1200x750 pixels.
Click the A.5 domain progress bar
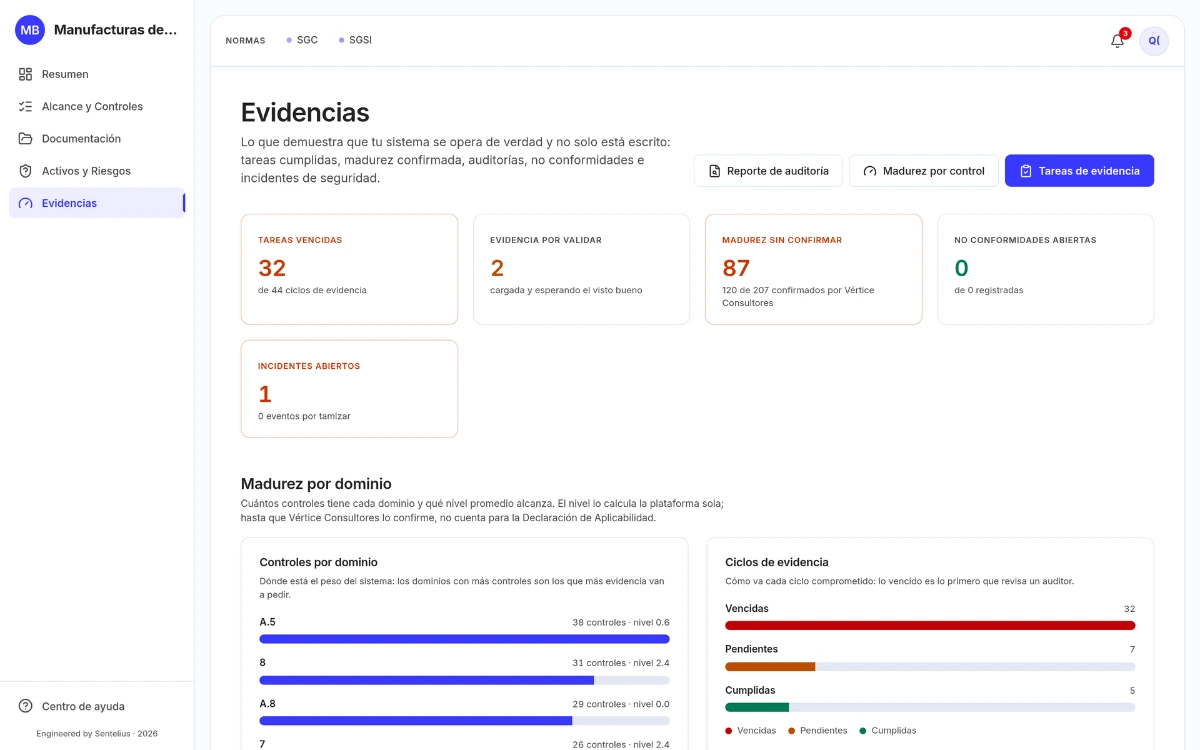[464, 639]
